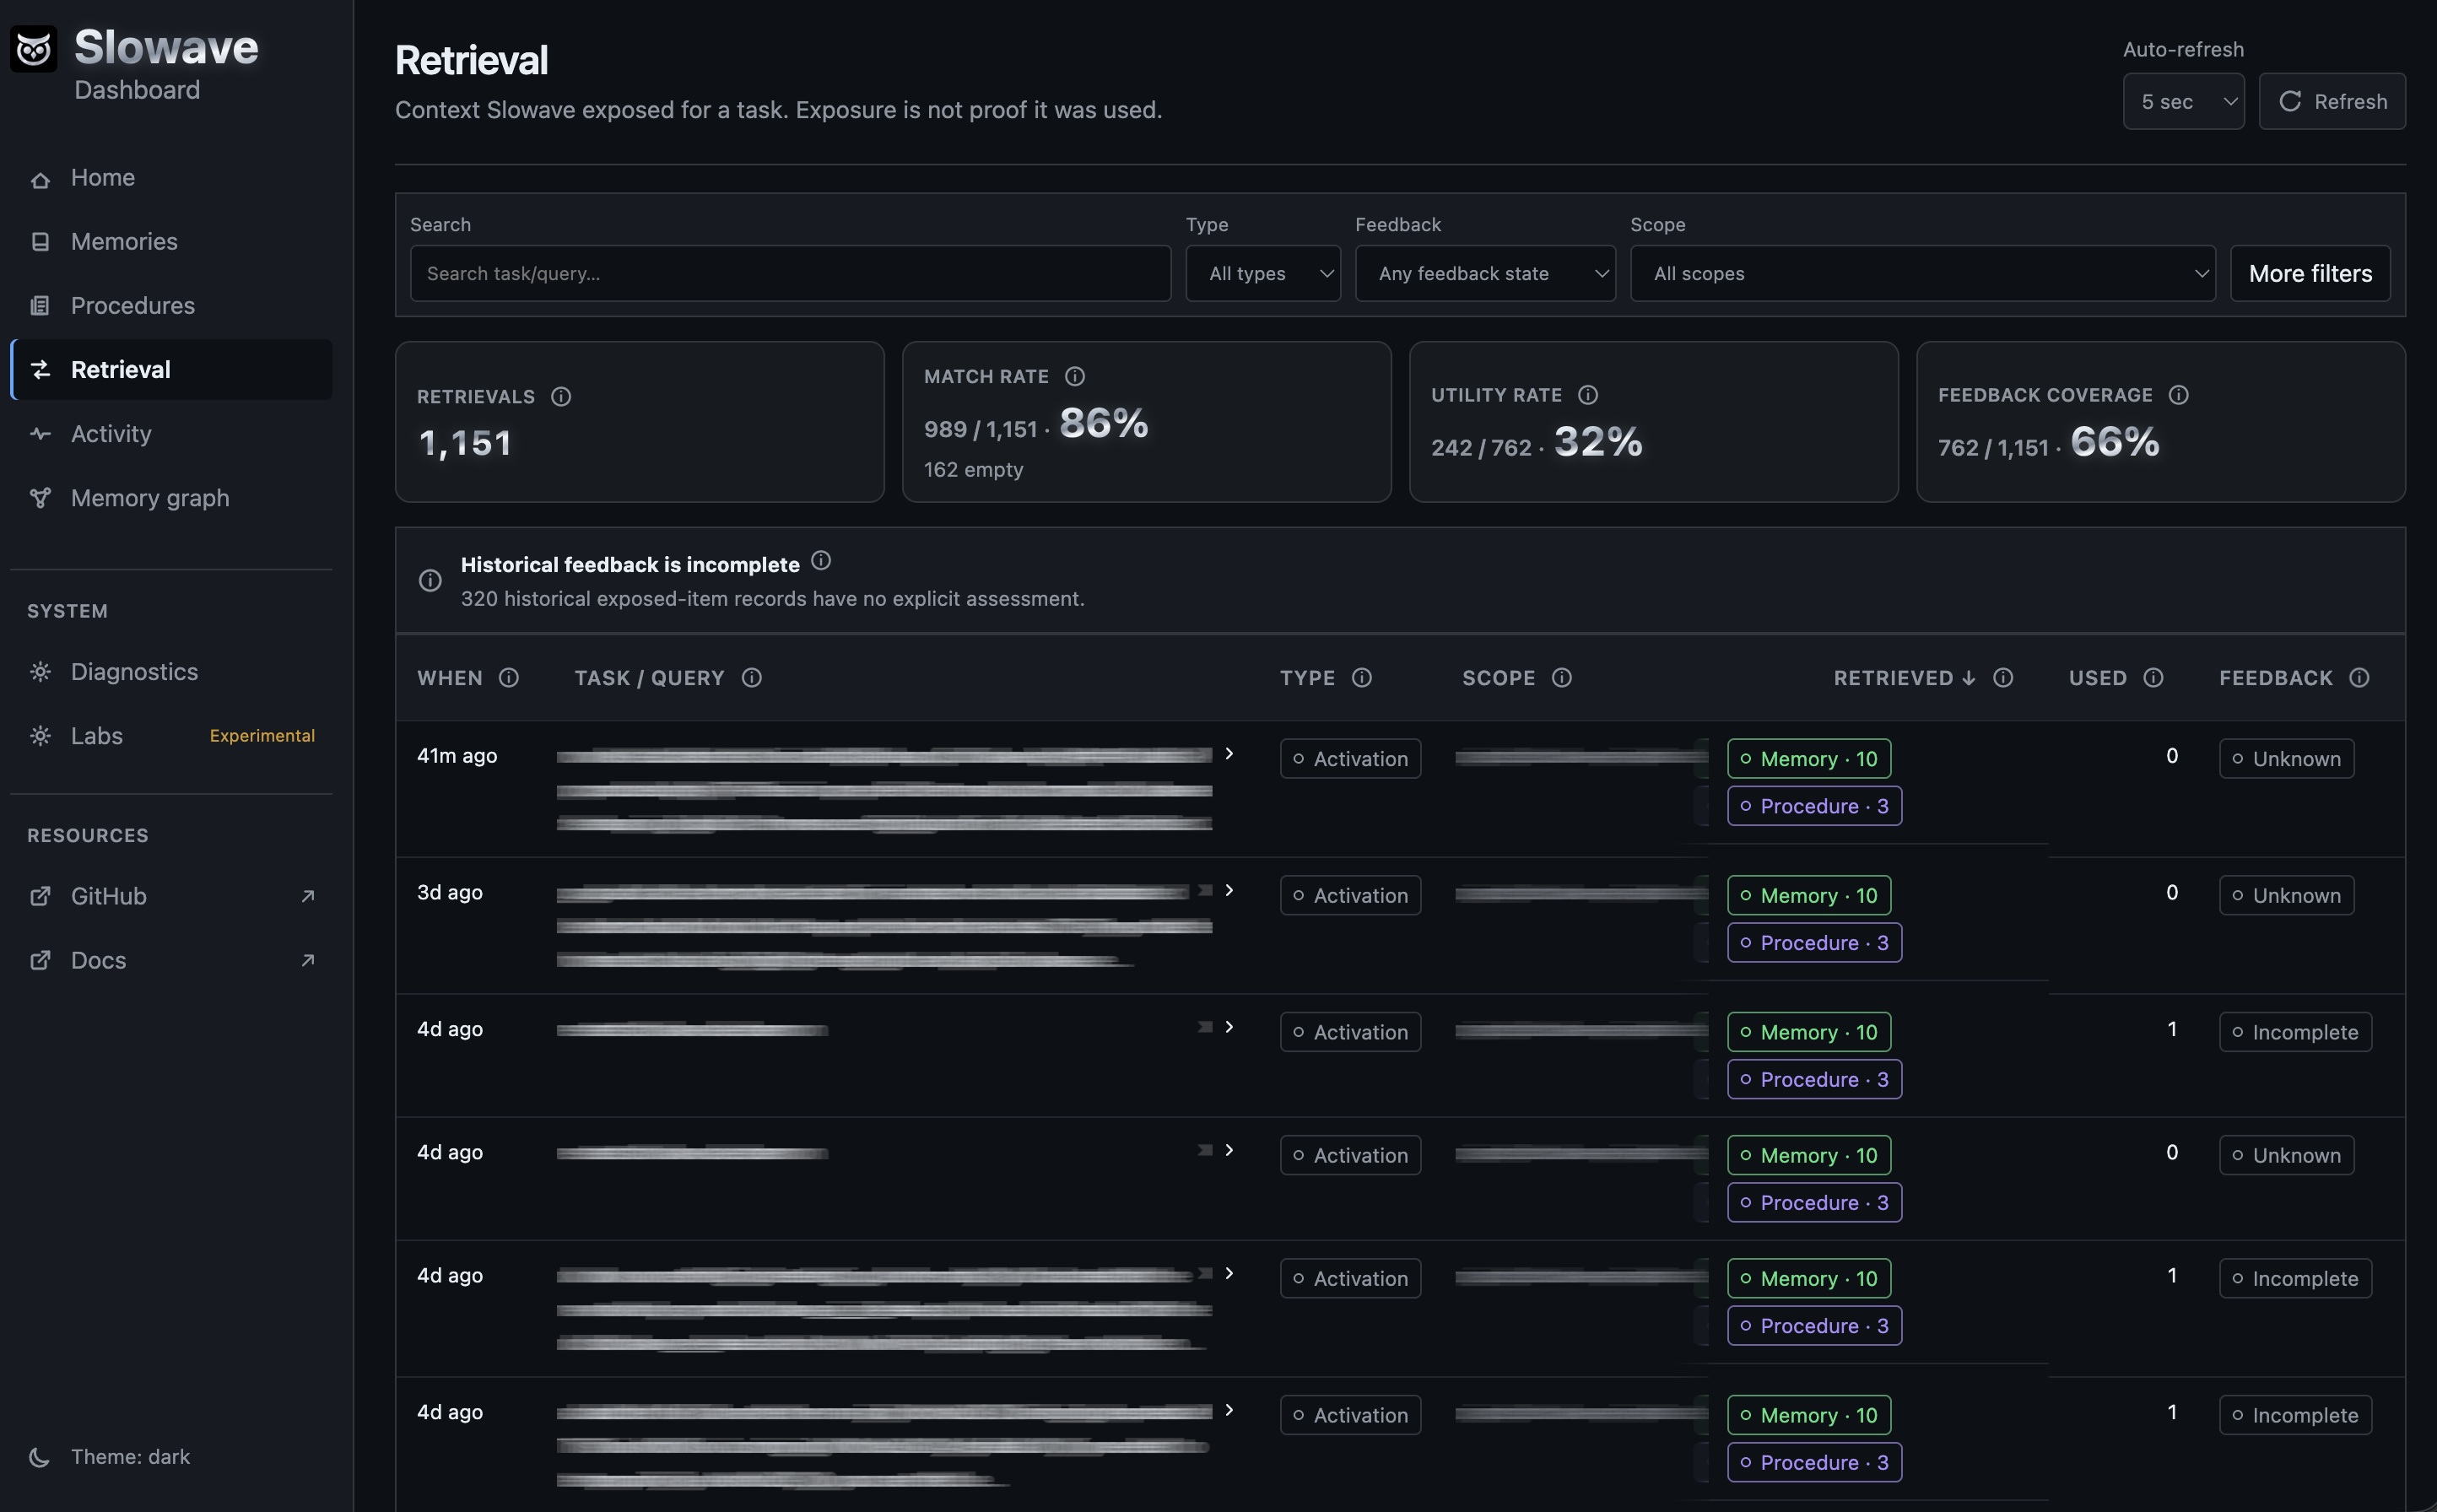Click the '3d ago' timestamp

(x=450, y=892)
